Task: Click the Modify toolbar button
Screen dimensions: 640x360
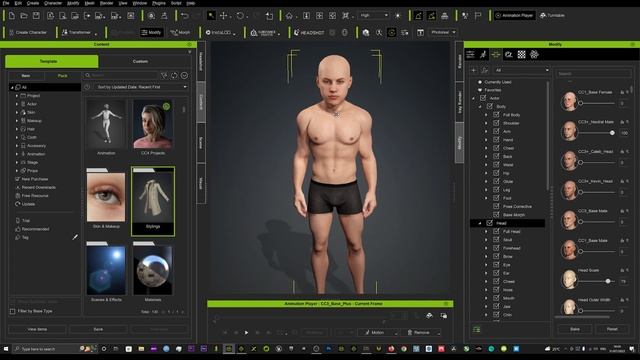Action: pos(151,32)
